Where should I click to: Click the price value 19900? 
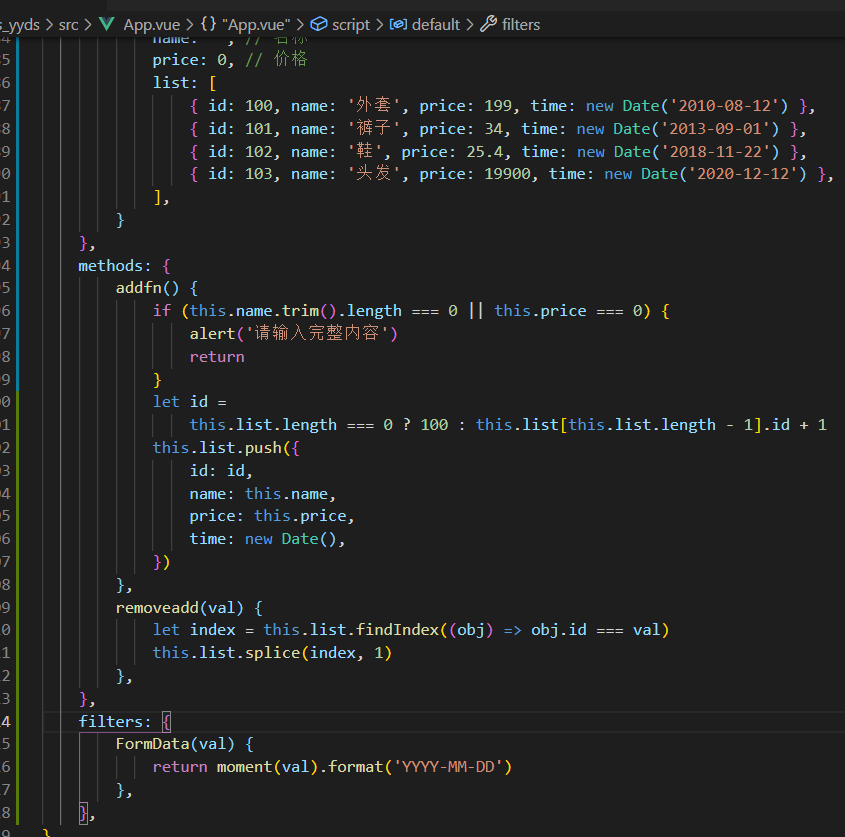pos(507,174)
